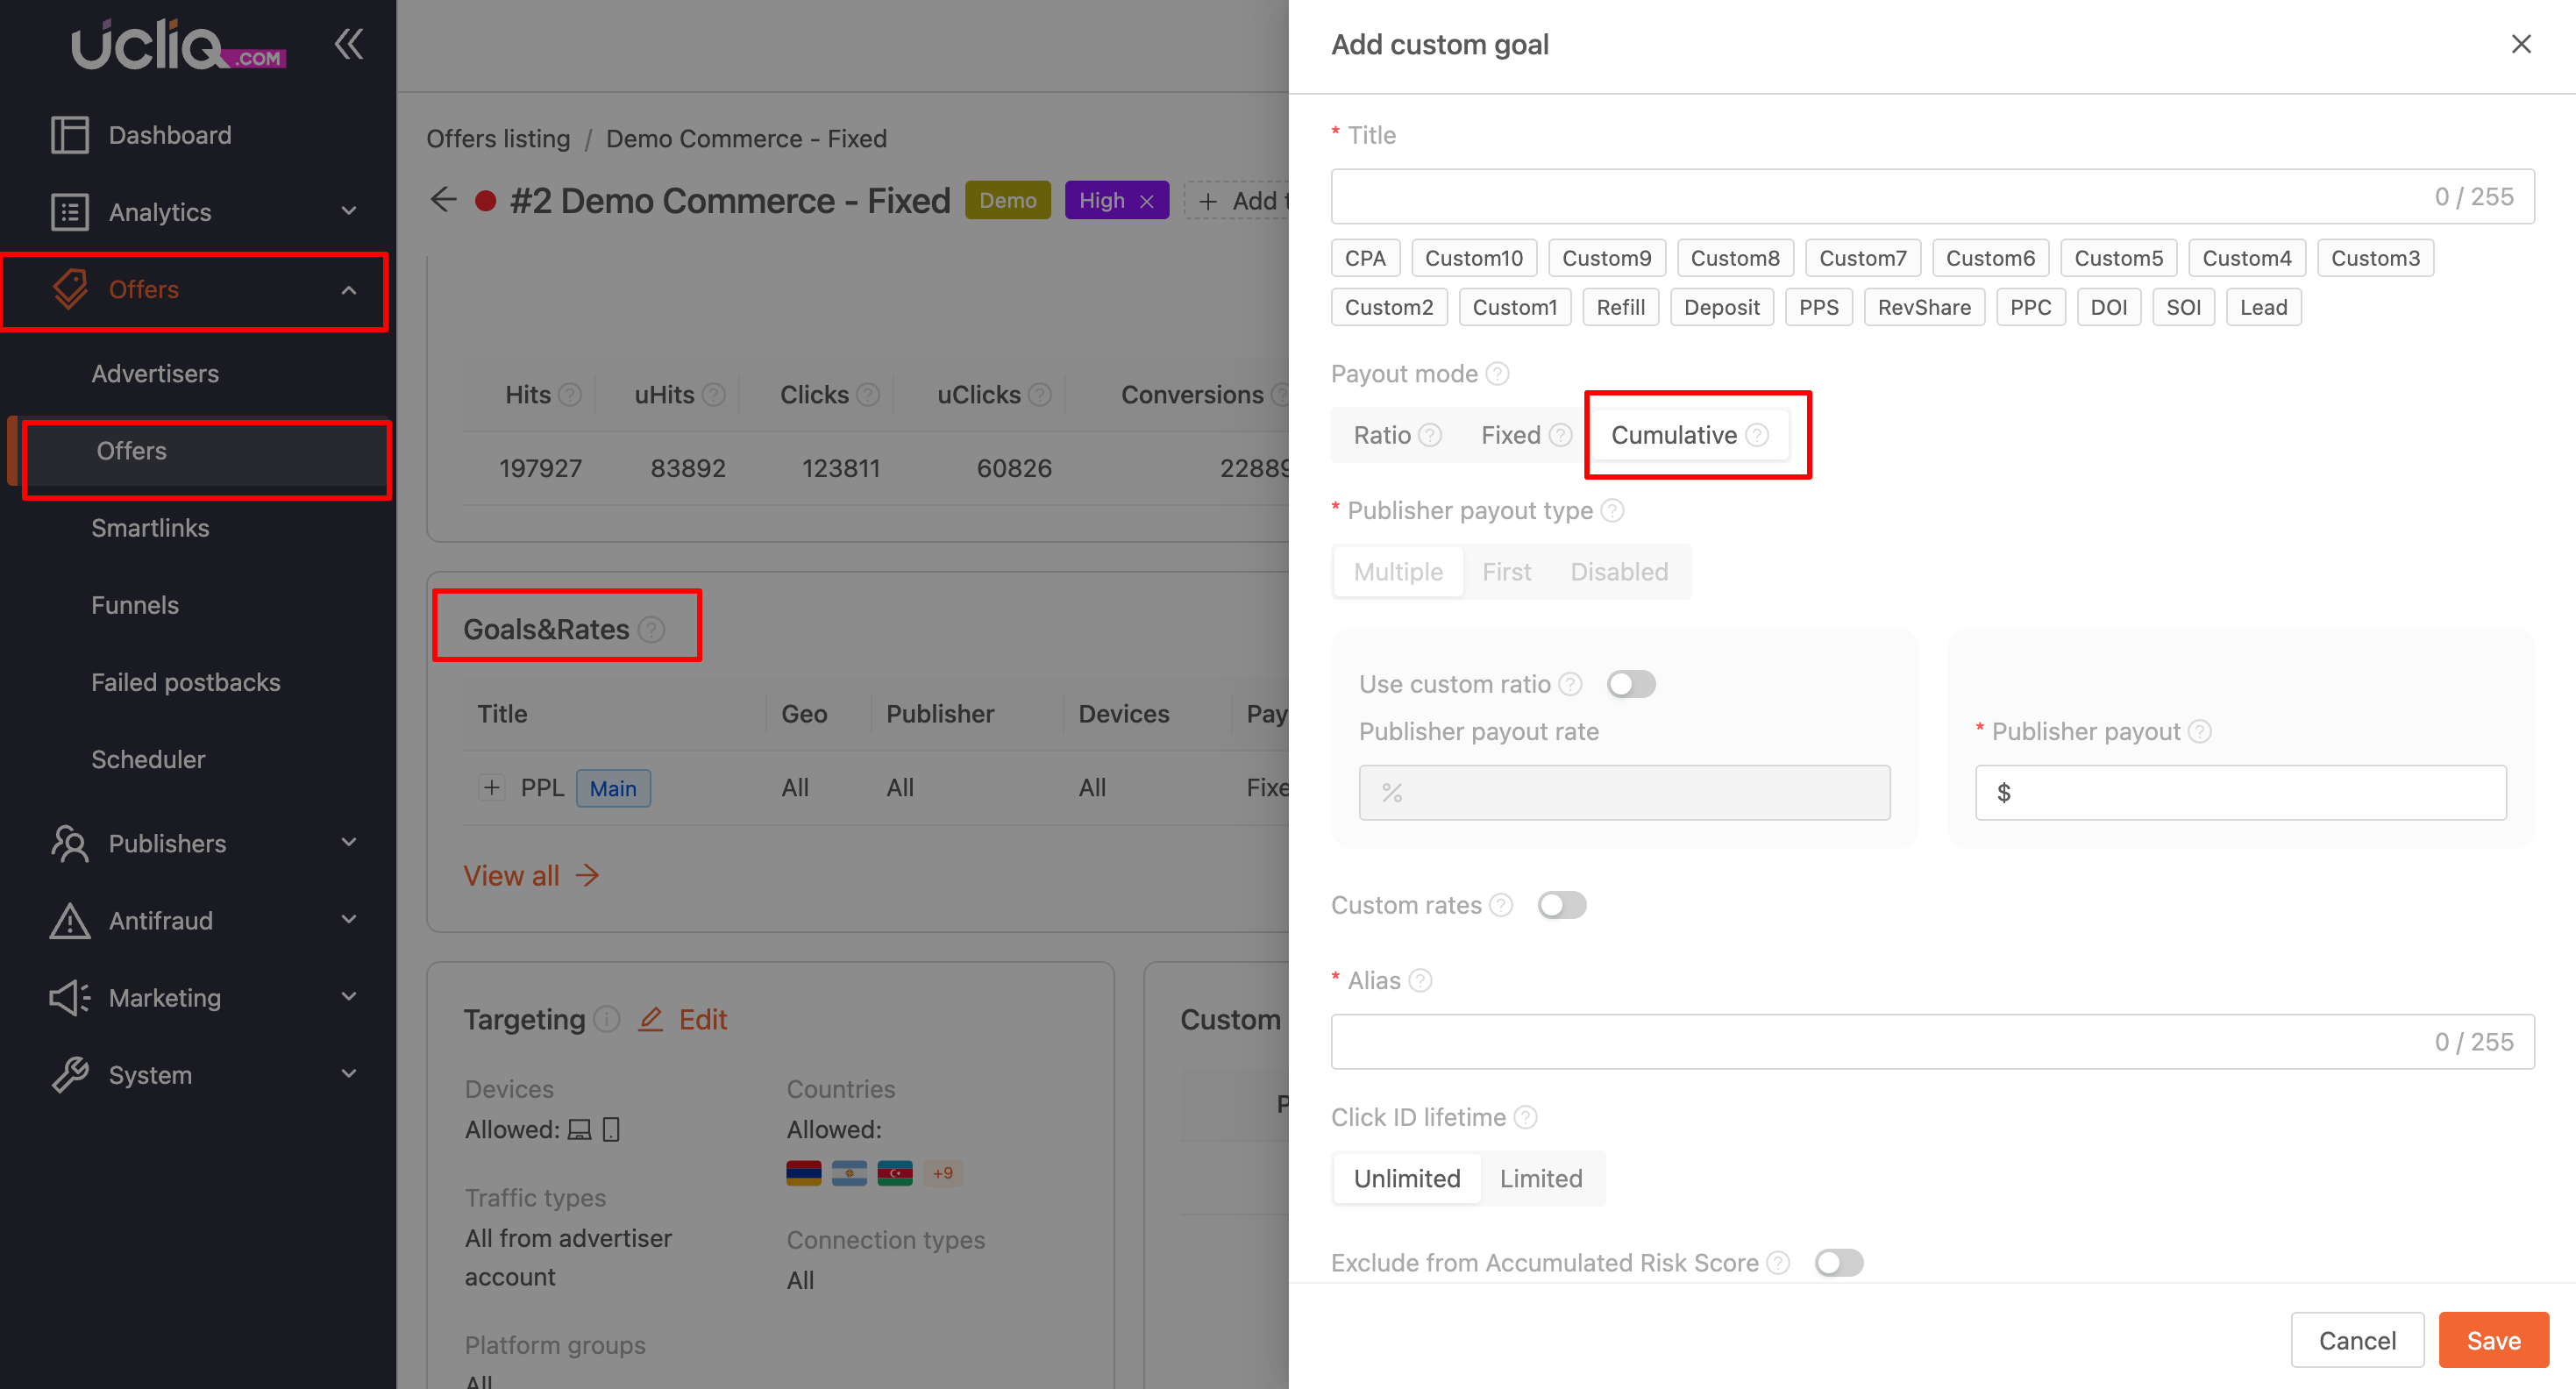Expand the Publishers sidebar section
Viewport: 2576px width, 1389px height.
348,843
